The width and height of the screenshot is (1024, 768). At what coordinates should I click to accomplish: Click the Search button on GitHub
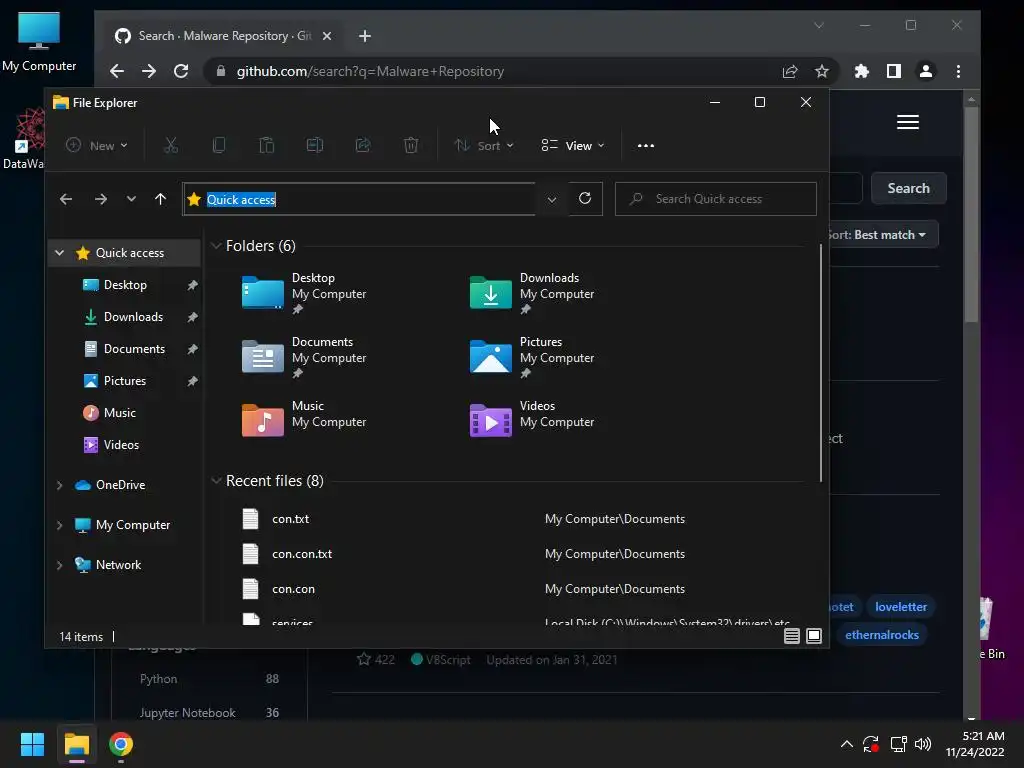pos(908,188)
